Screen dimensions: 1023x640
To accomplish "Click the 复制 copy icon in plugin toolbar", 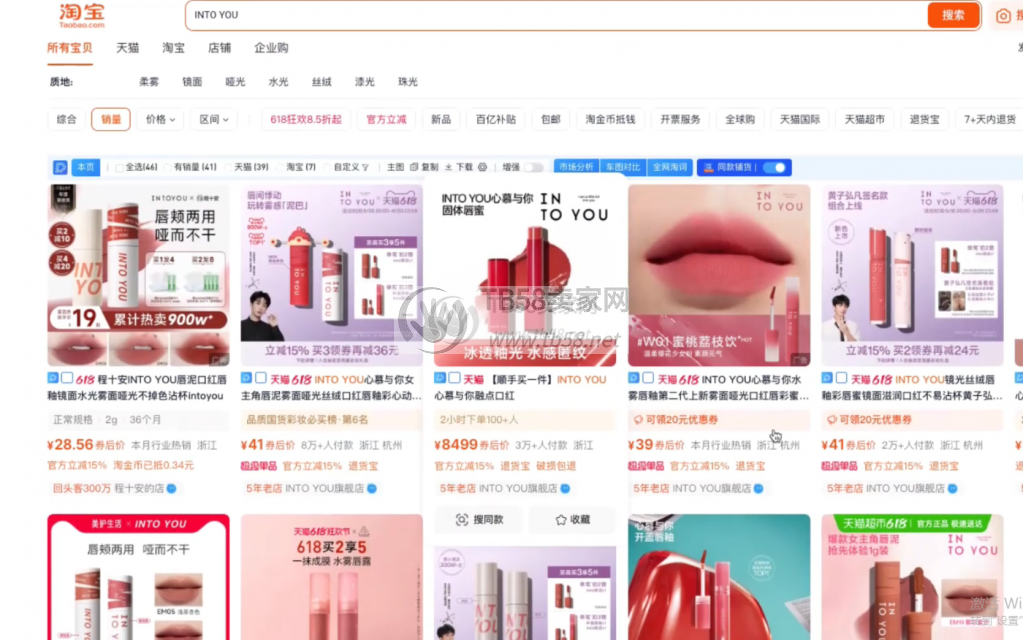I will coord(414,168).
